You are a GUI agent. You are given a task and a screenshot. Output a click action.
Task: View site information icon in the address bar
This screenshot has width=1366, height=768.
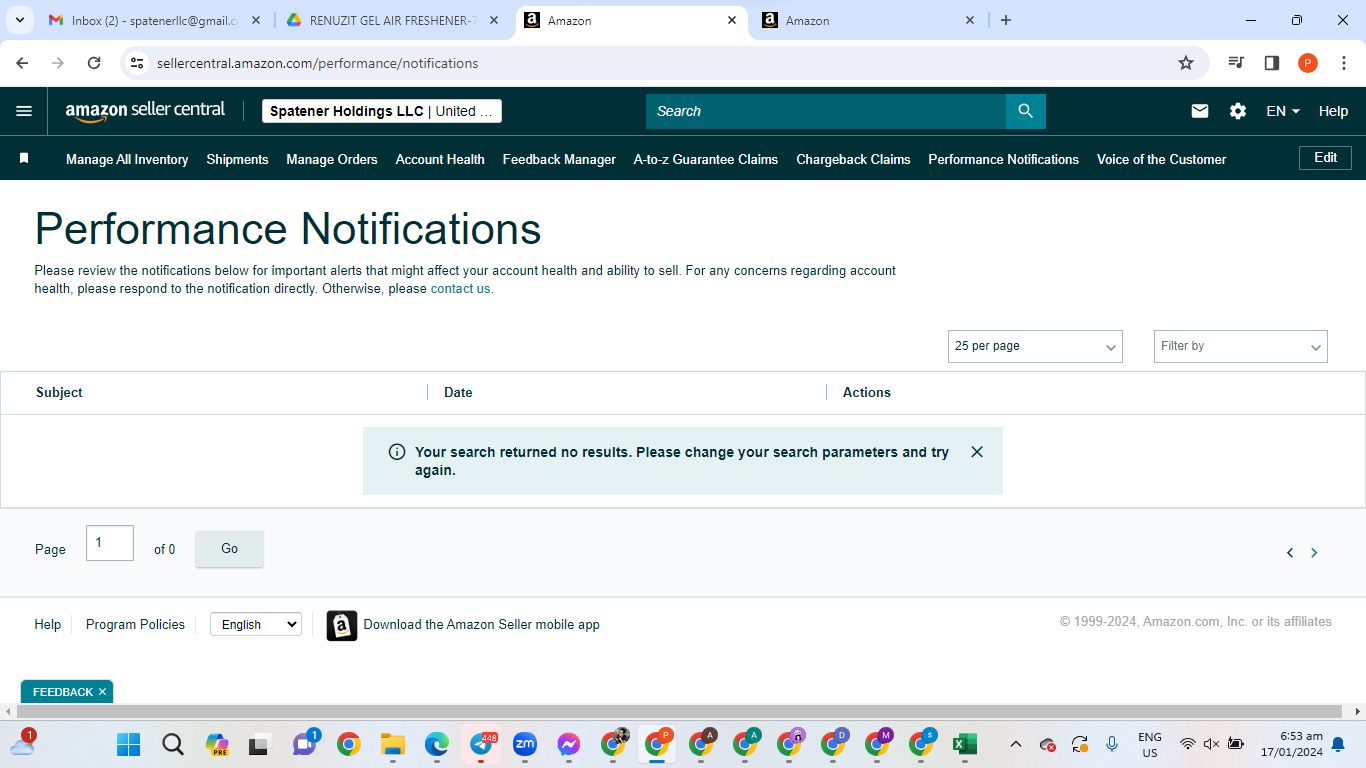[138, 63]
